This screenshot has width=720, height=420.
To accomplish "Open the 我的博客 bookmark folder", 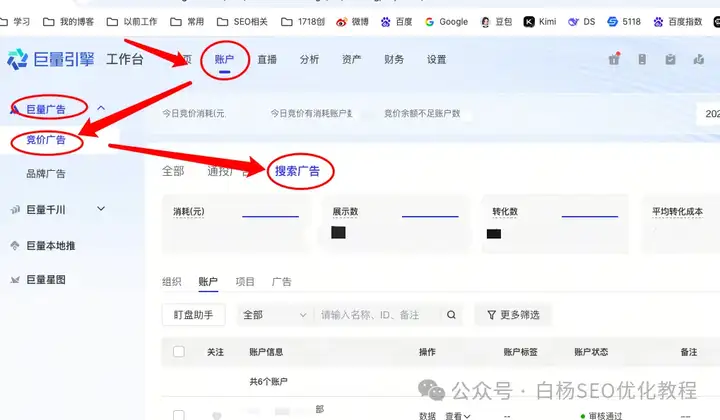I will click(x=68, y=22).
